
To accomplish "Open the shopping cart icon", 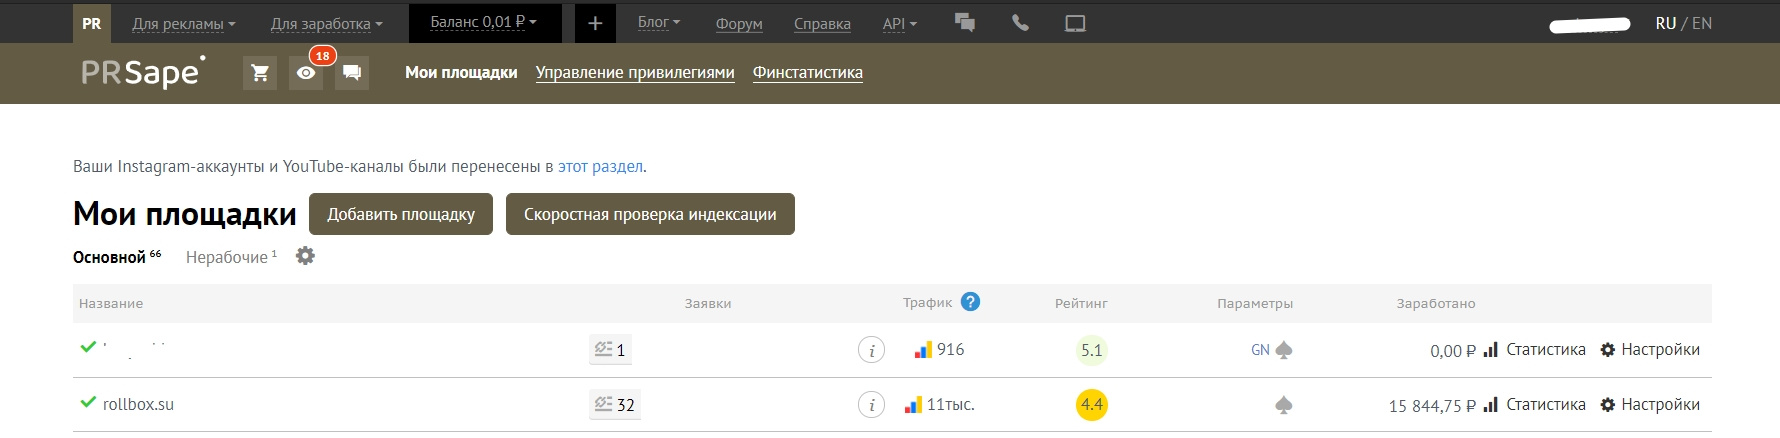I will click(x=260, y=73).
